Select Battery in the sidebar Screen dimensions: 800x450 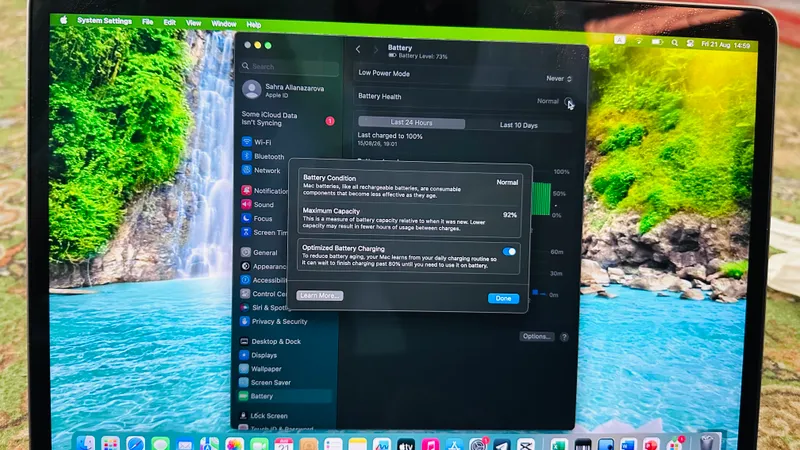285,396
